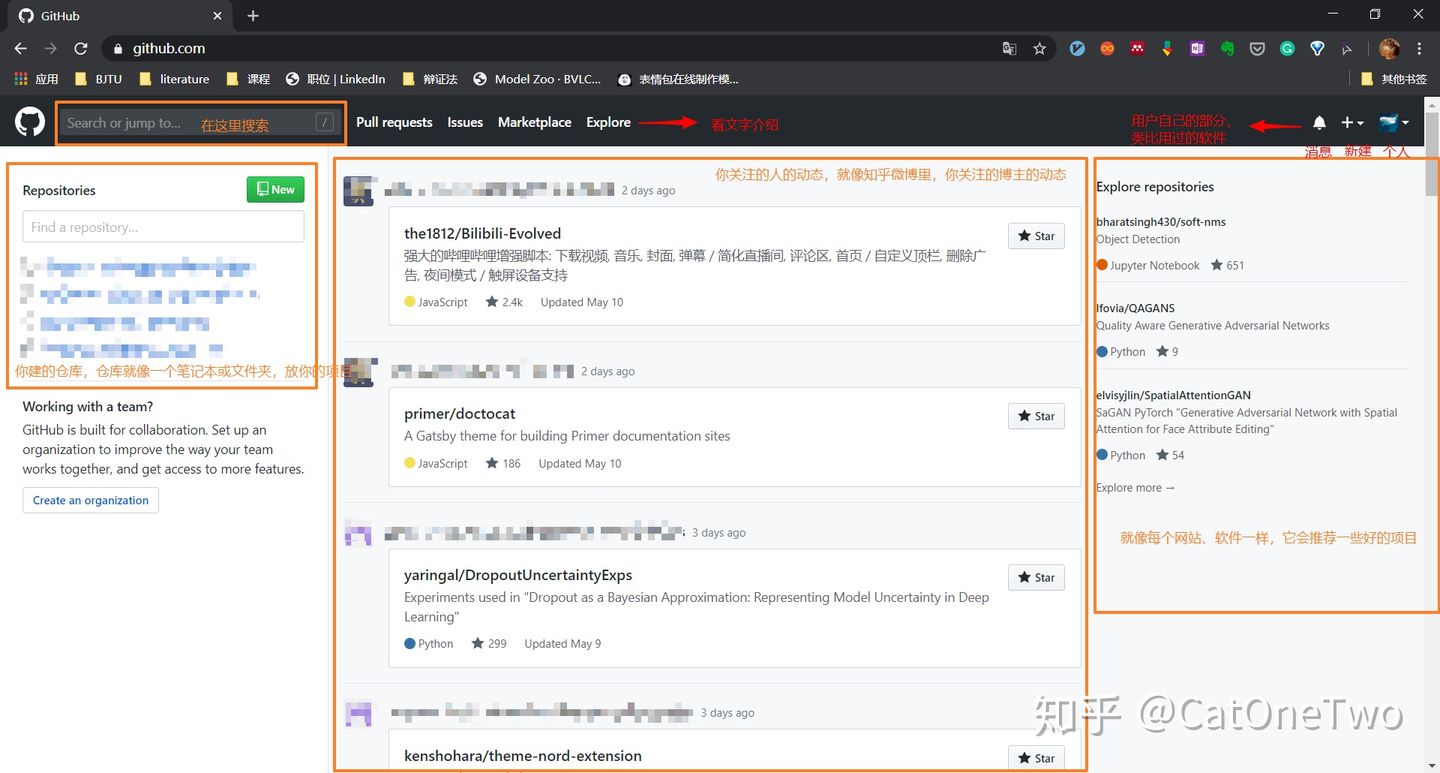The image size is (1440, 773).
Task: Reload the page with refresh icon
Action: pyautogui.click(x=81, y=48)
